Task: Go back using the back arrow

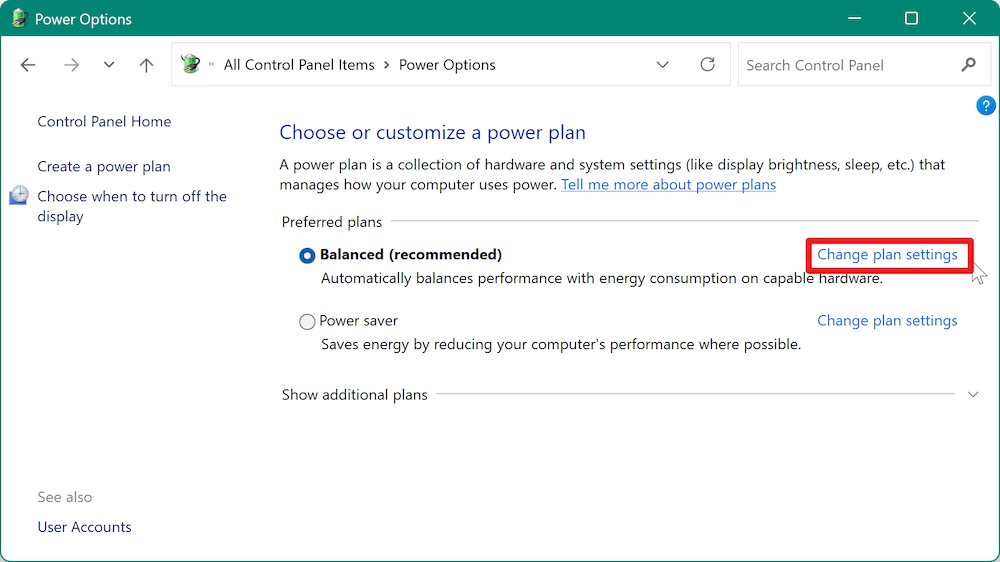Action: 28,65
